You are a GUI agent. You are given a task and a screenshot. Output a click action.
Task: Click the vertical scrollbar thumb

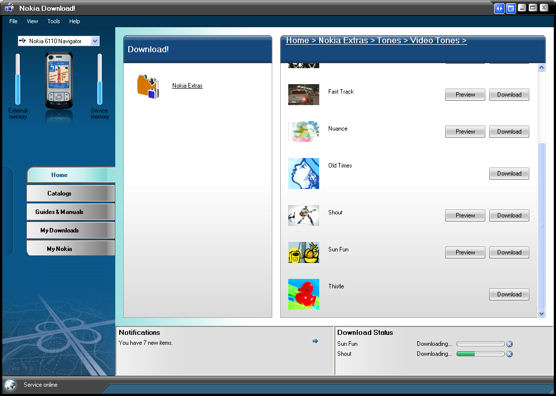coord(541,226)
